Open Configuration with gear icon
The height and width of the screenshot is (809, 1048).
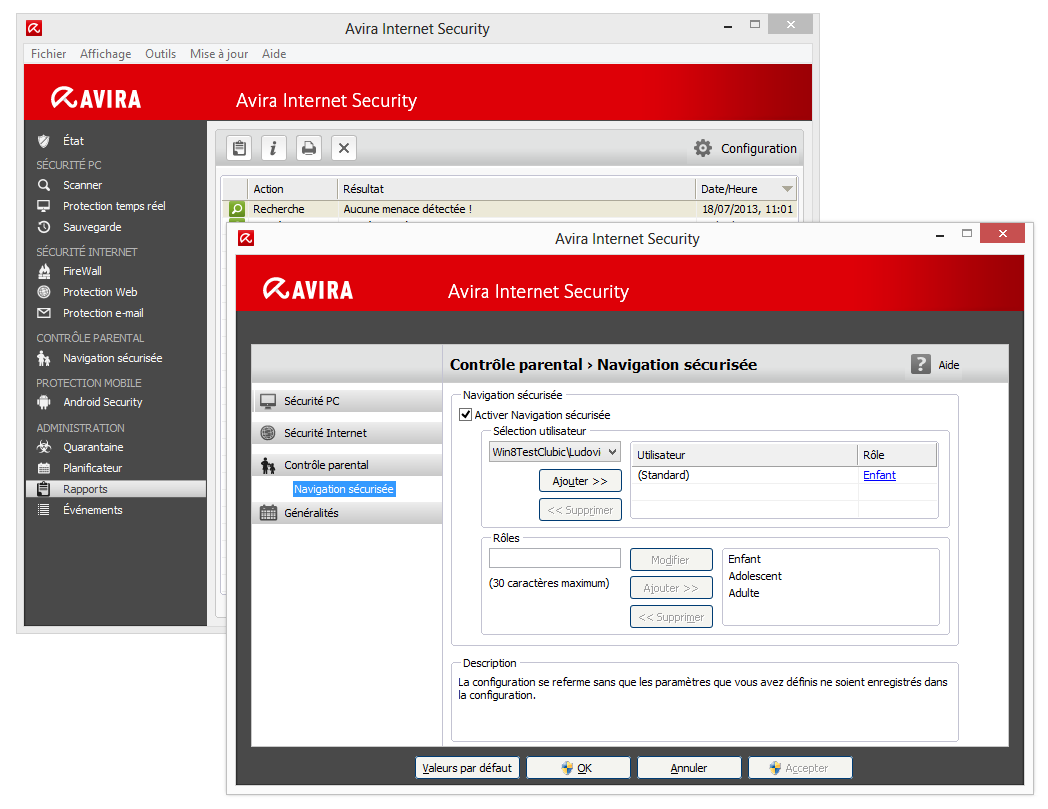coord(745,148)
